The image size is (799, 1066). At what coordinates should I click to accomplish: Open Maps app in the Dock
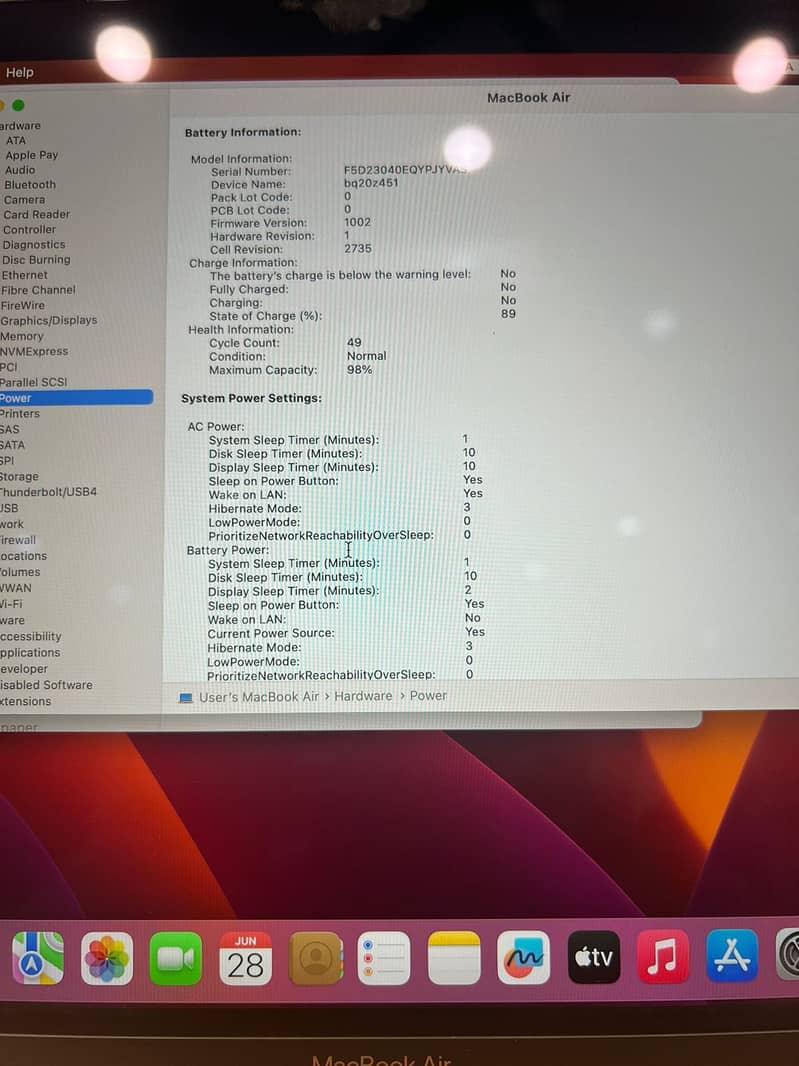38,958
